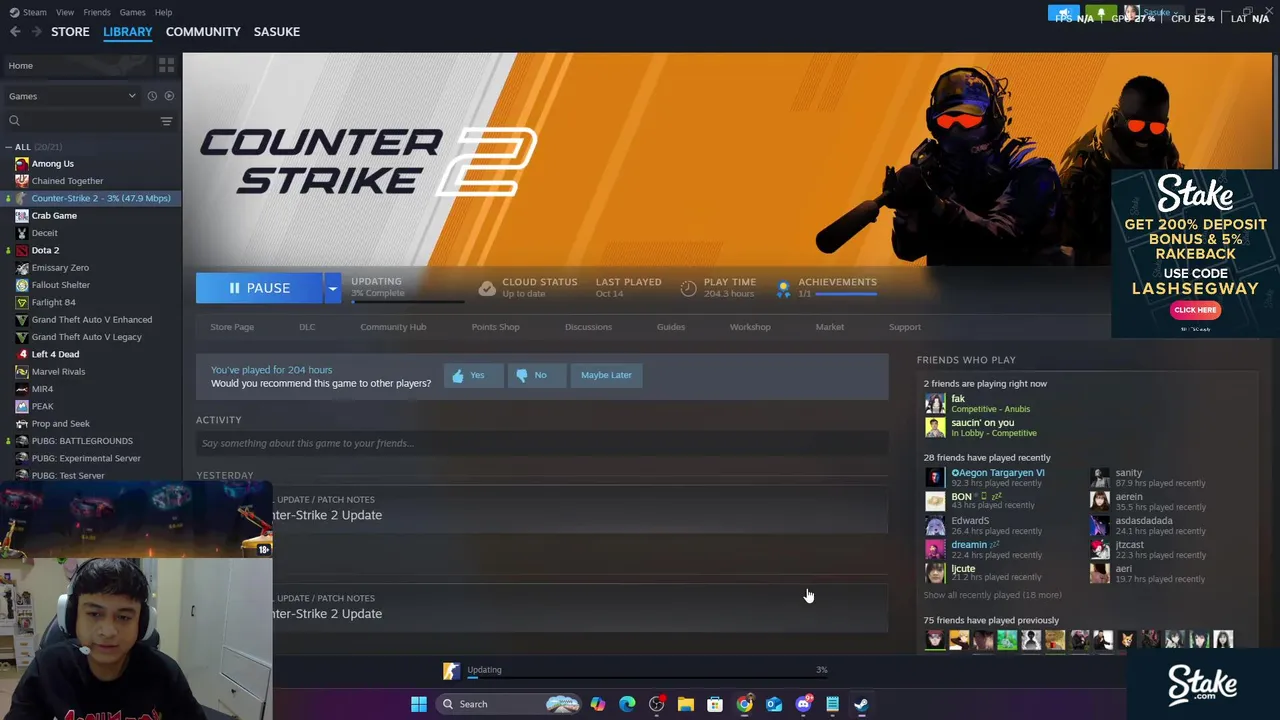1280x720 pixels.
Task: Open Windows Start menu
Action: pos(419,704)
